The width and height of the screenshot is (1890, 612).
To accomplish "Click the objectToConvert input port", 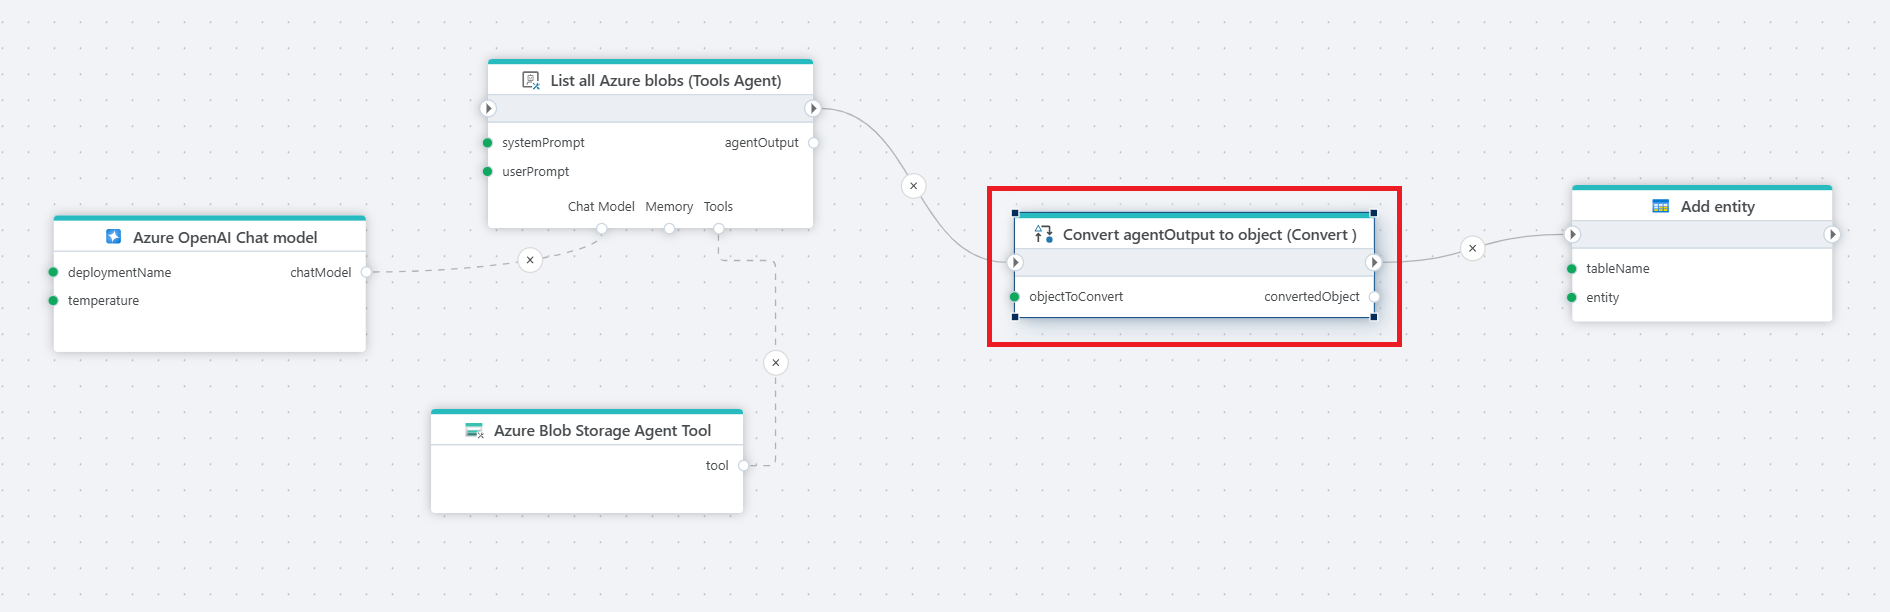I will pos(1015,297).
